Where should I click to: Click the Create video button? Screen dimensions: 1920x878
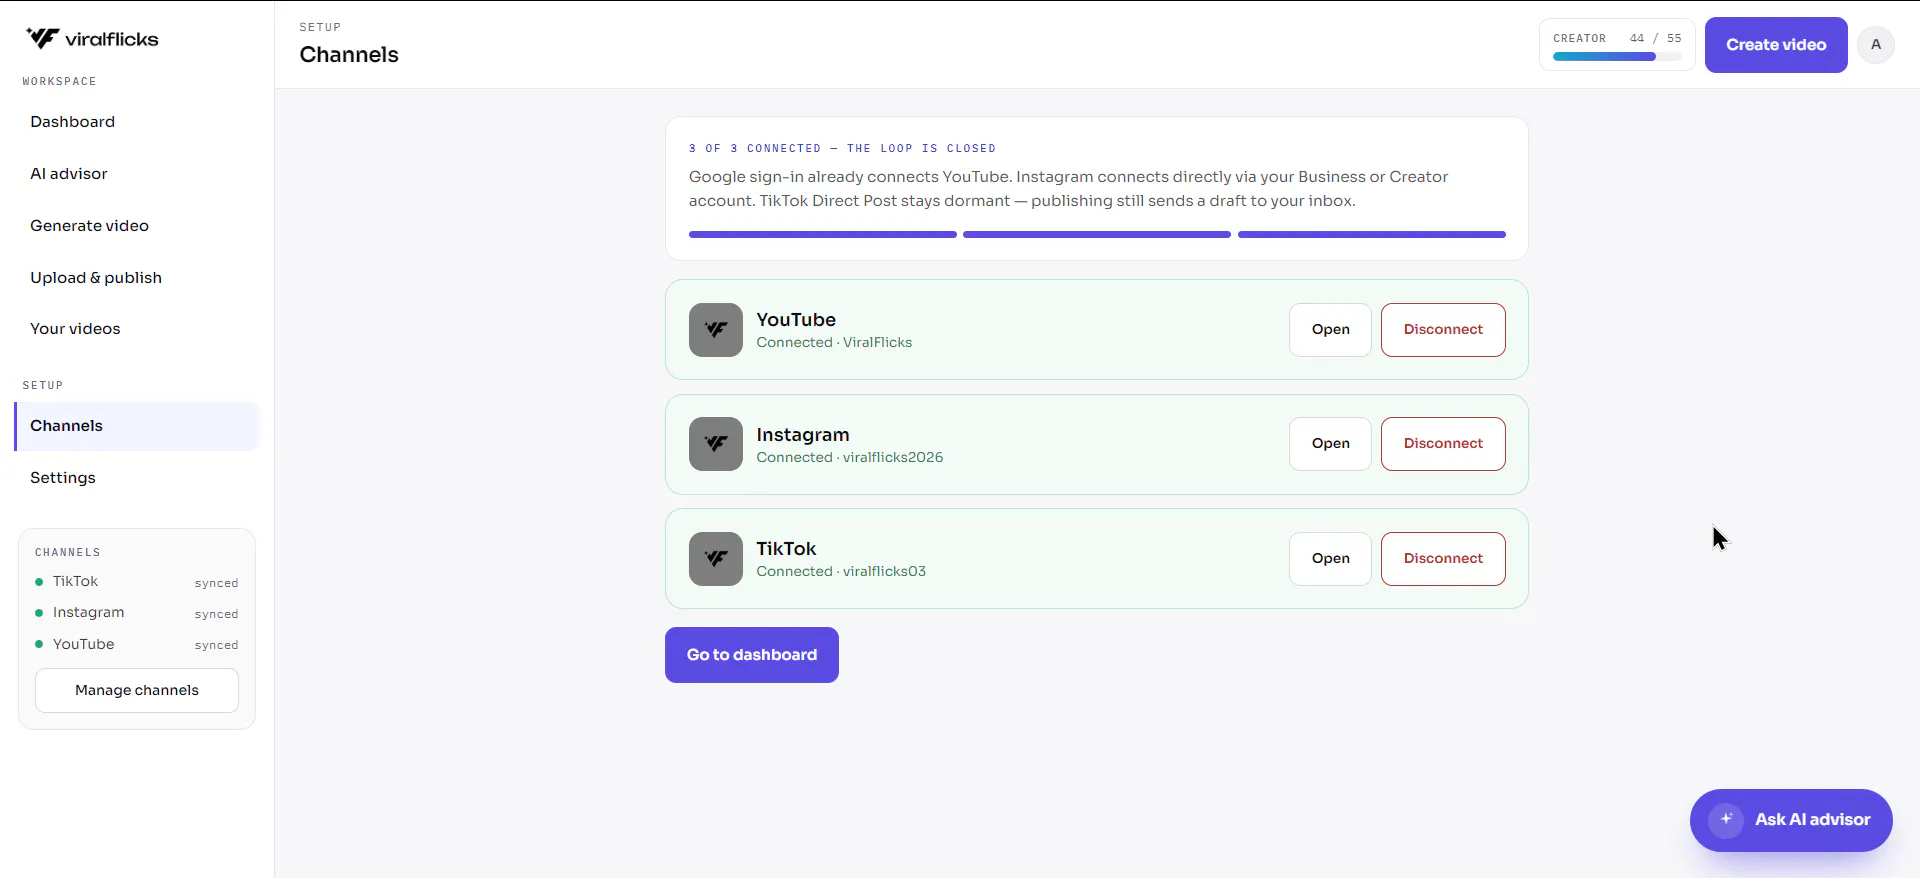1776,45
